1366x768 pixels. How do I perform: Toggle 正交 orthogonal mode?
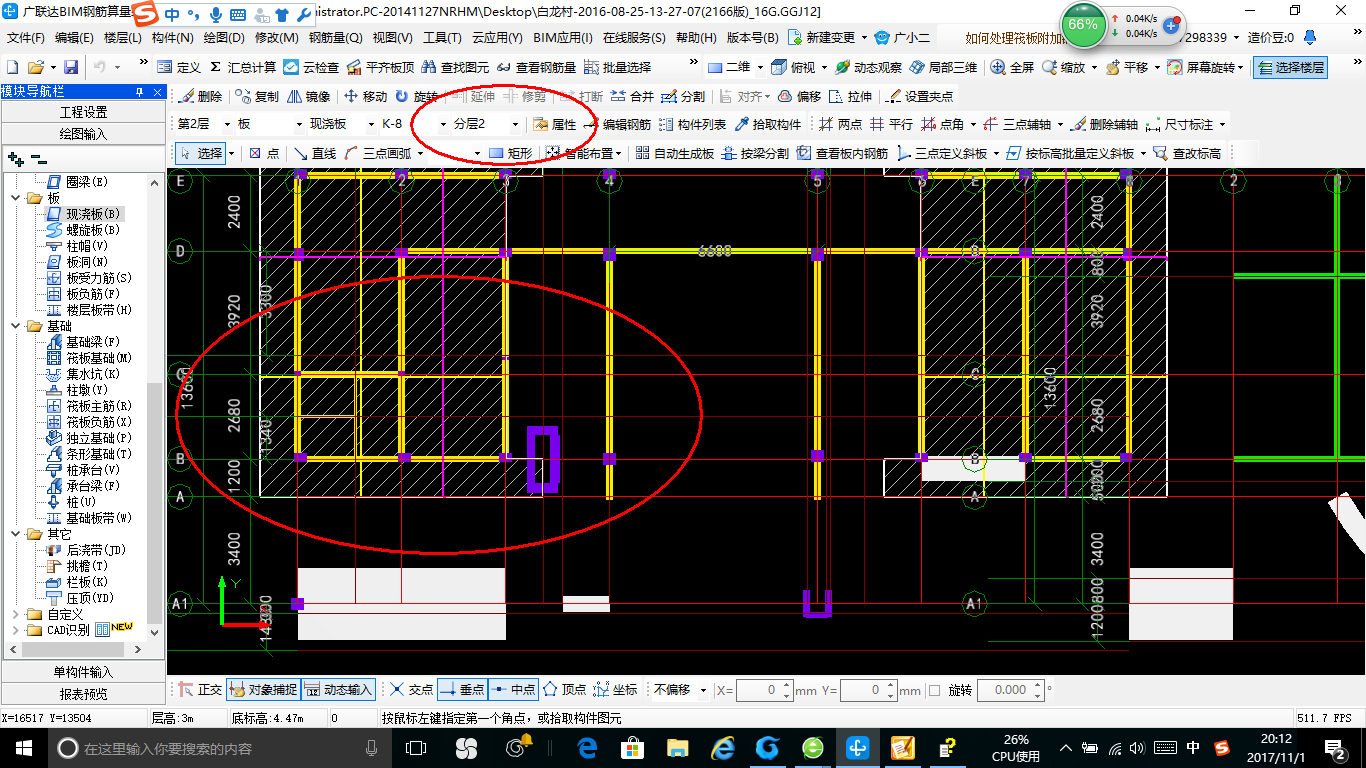pos(199,690)
